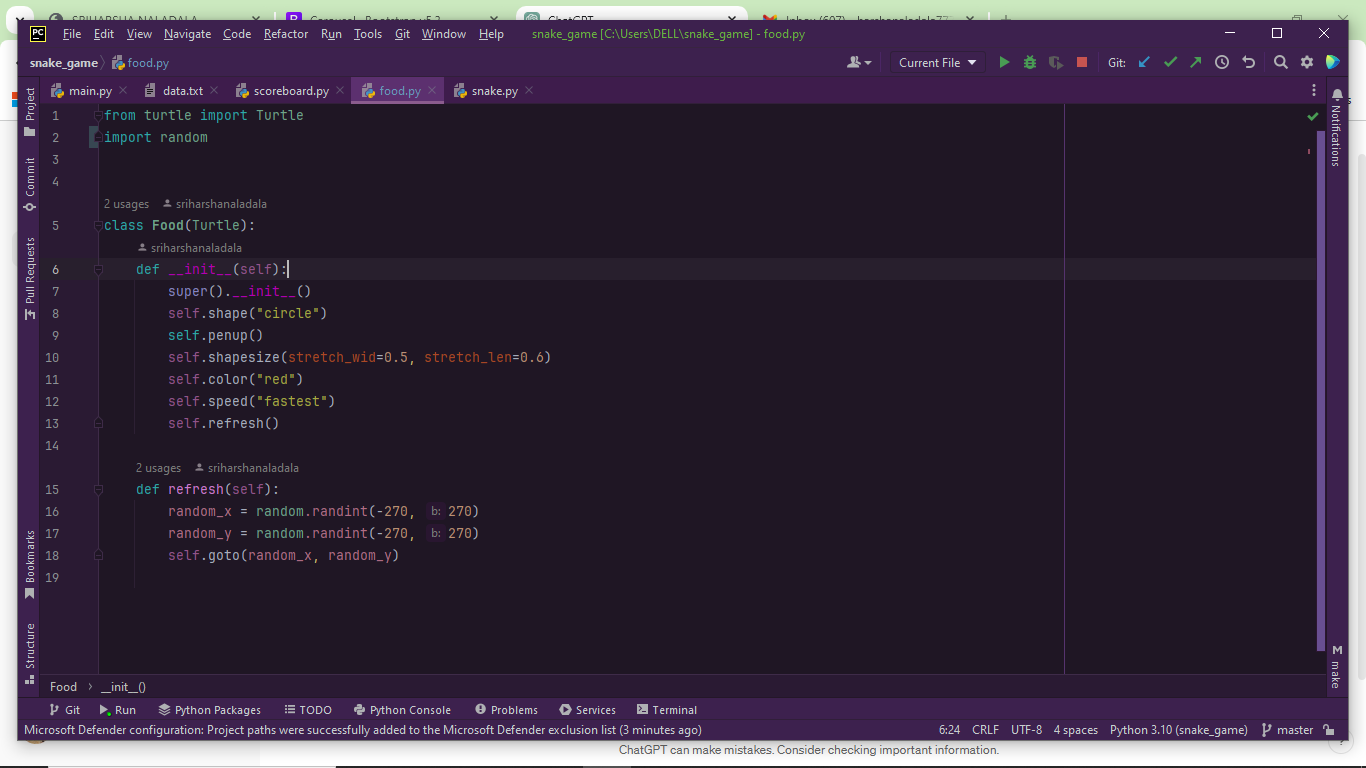
Task: Click the 4 spaces indent setting
Action: point(1075,730)
